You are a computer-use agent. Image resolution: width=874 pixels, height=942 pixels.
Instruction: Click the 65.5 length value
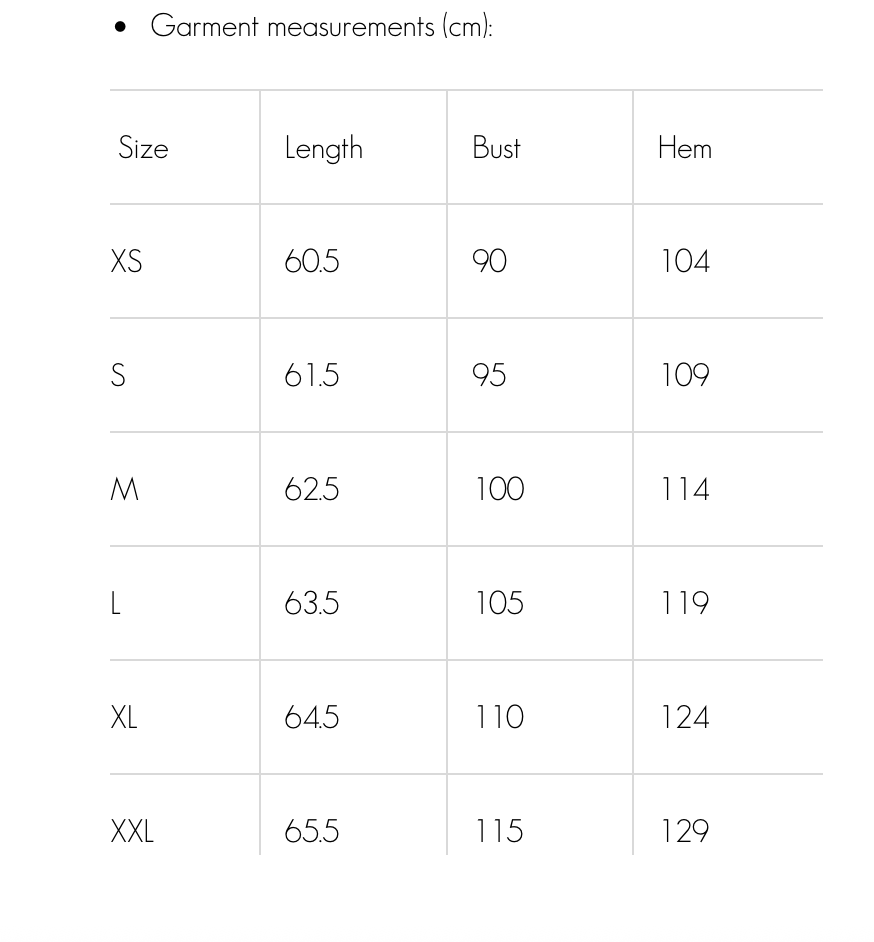312,832
